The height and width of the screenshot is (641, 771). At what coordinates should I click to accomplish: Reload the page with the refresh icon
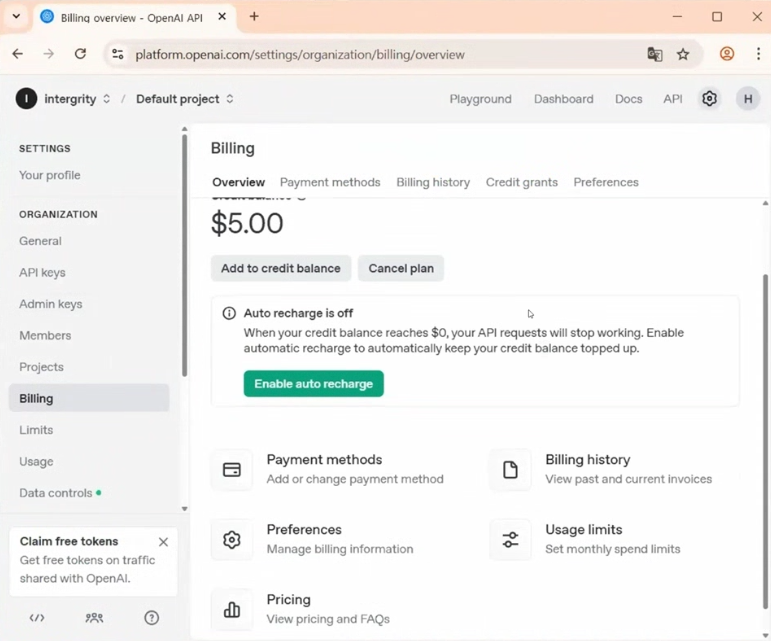point(80,54)
